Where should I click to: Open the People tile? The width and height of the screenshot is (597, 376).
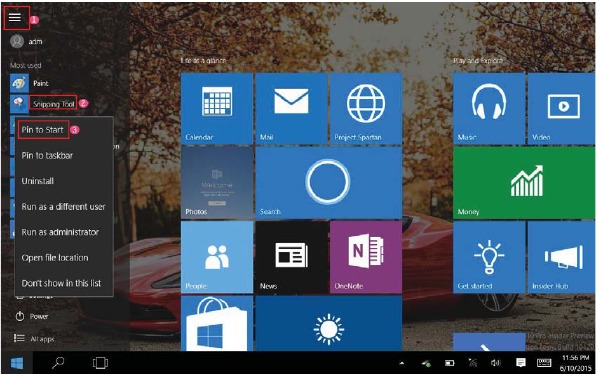(217, 257)
